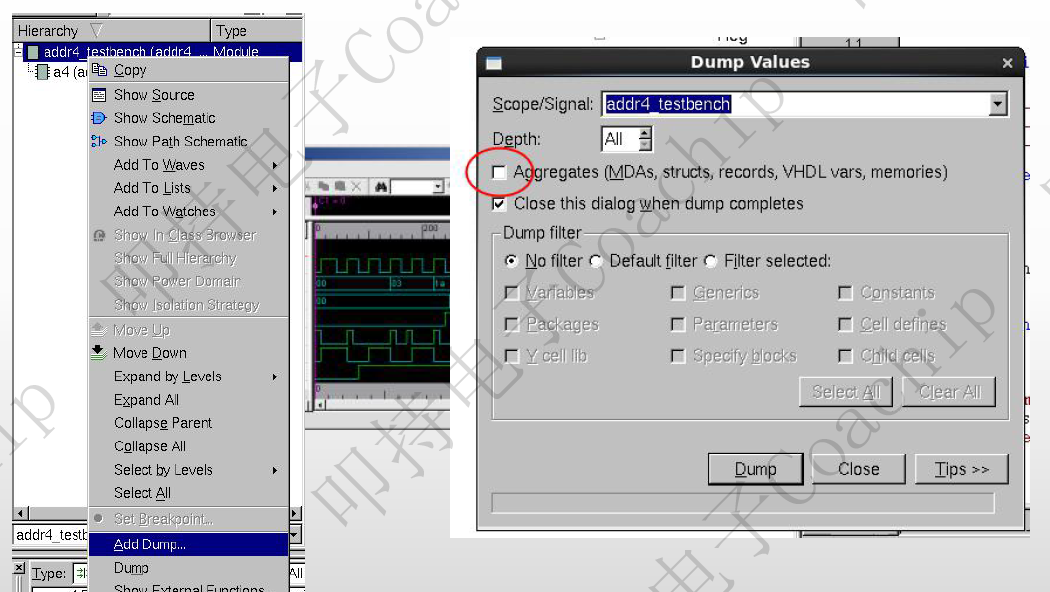Toggle the Parameters filter checkbox
The width and height of the screenshot is (1050, 592).
click(x=678, y=324)
